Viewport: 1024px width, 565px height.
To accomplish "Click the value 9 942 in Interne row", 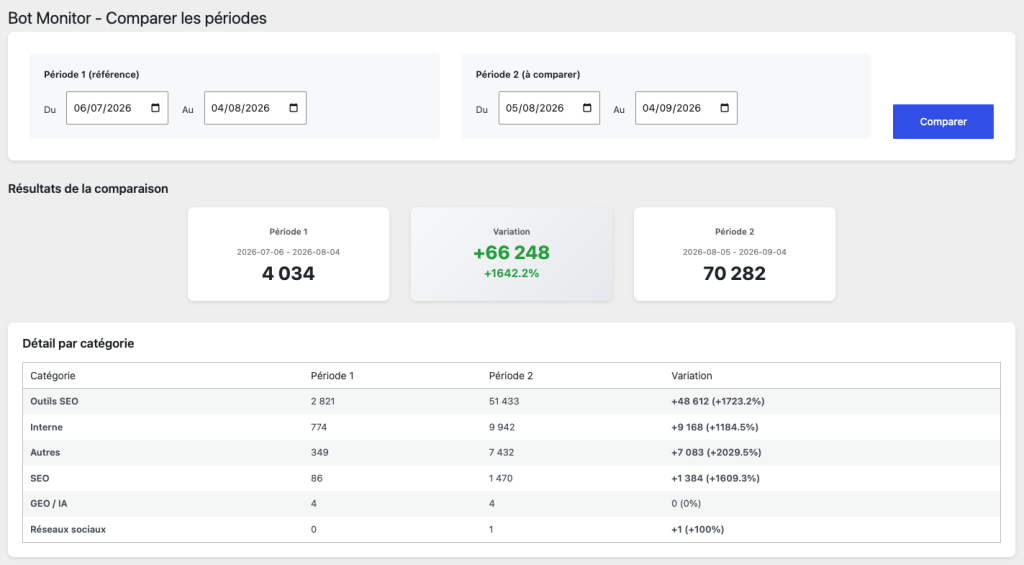I will click(502, 427).
